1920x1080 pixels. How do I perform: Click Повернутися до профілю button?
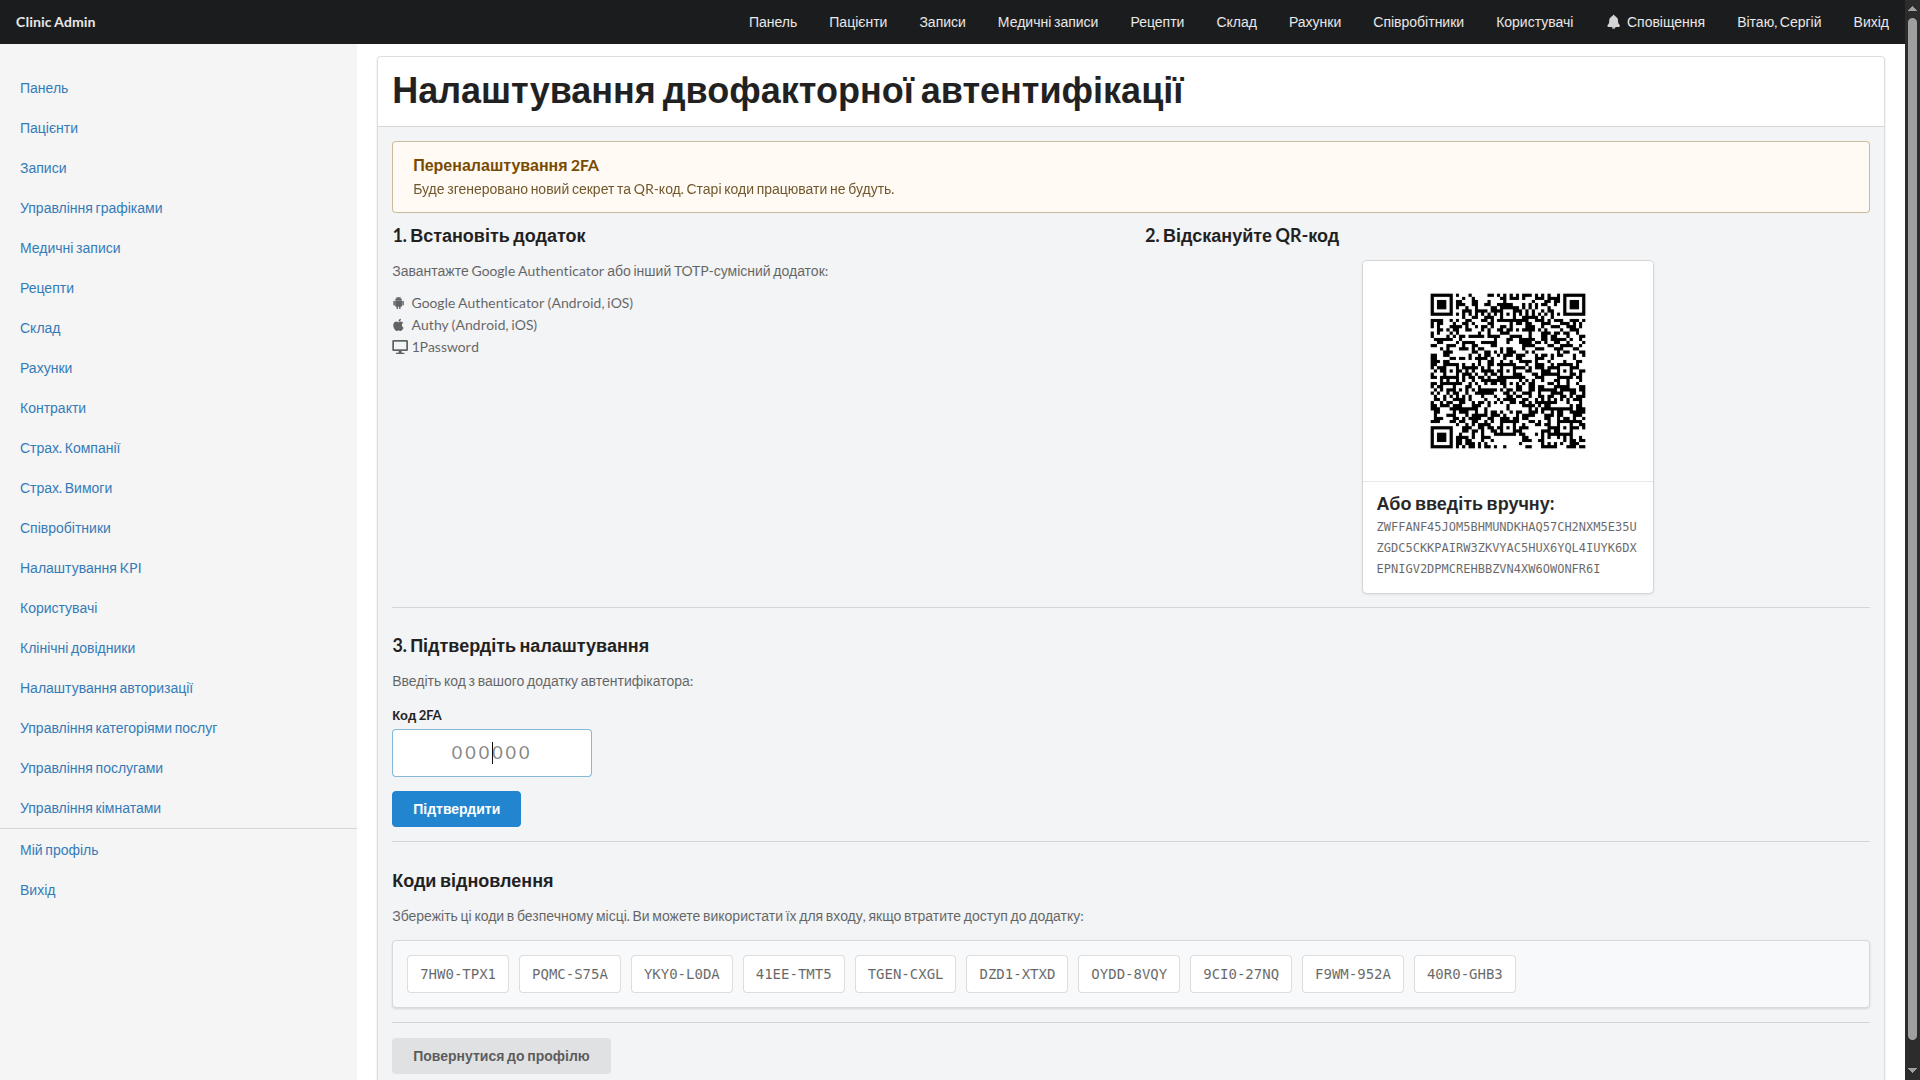pos(501,1056)
